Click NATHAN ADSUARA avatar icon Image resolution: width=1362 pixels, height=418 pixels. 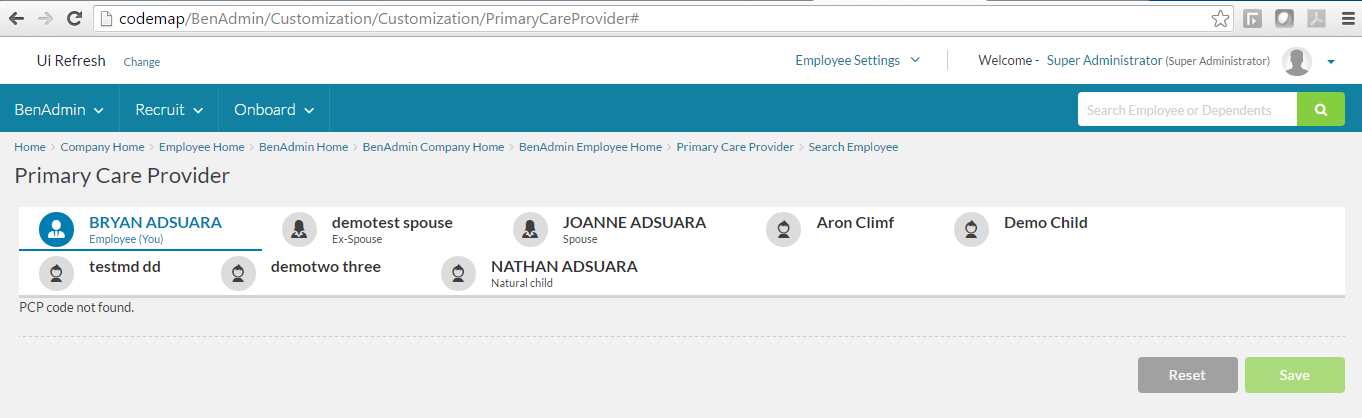[x=459, y=273]
